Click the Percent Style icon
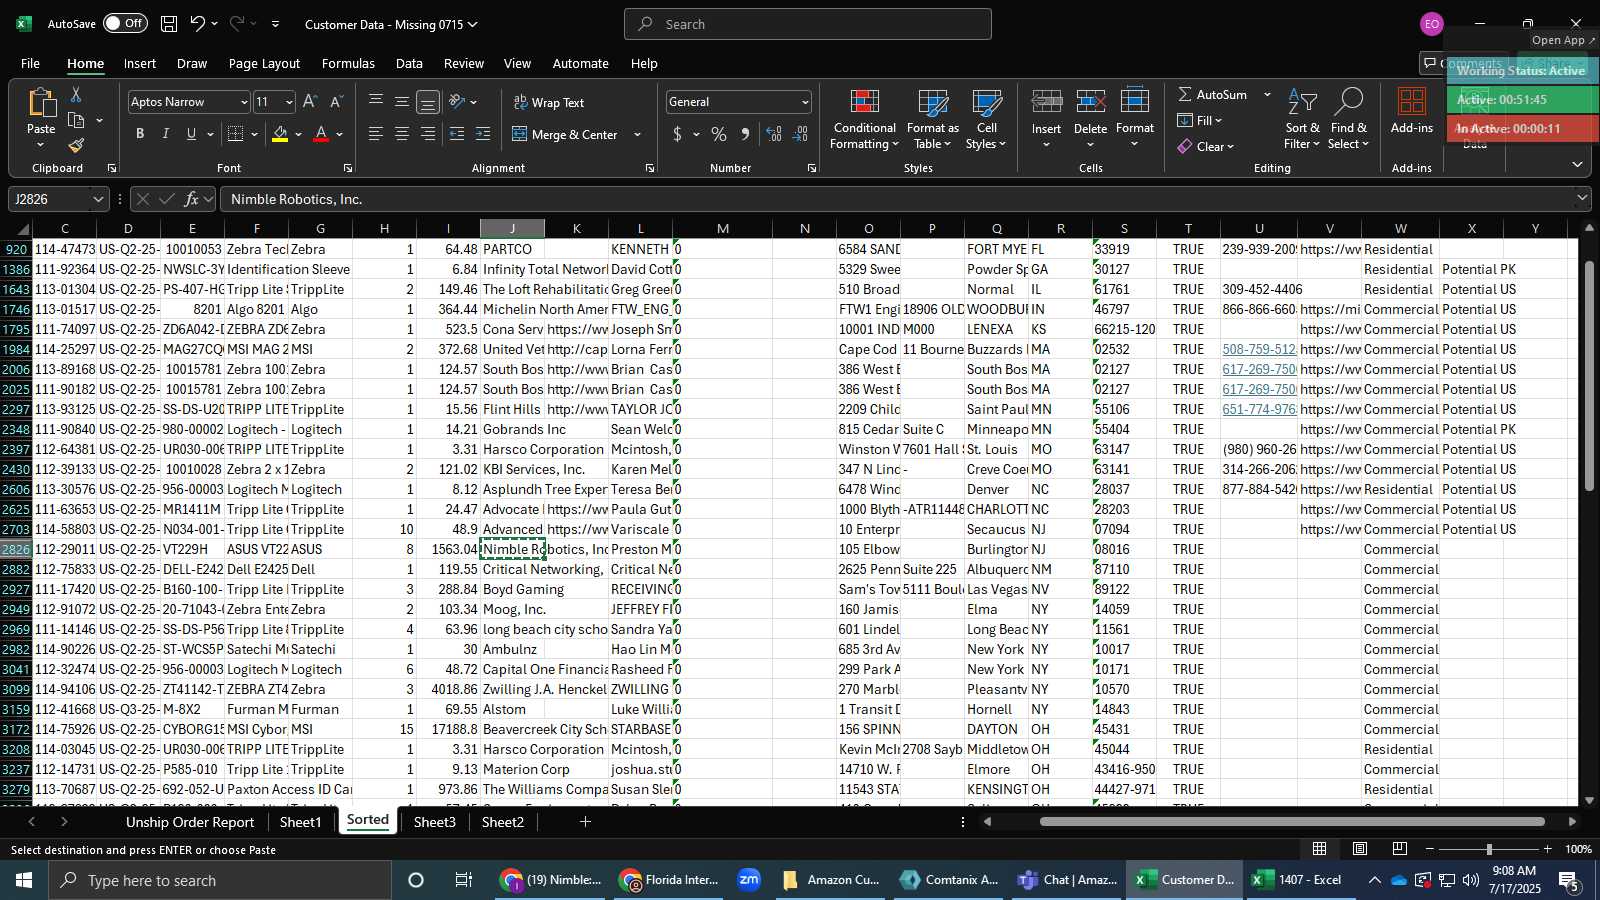The height and width of the screenshot is (900, 1600). 719,134
